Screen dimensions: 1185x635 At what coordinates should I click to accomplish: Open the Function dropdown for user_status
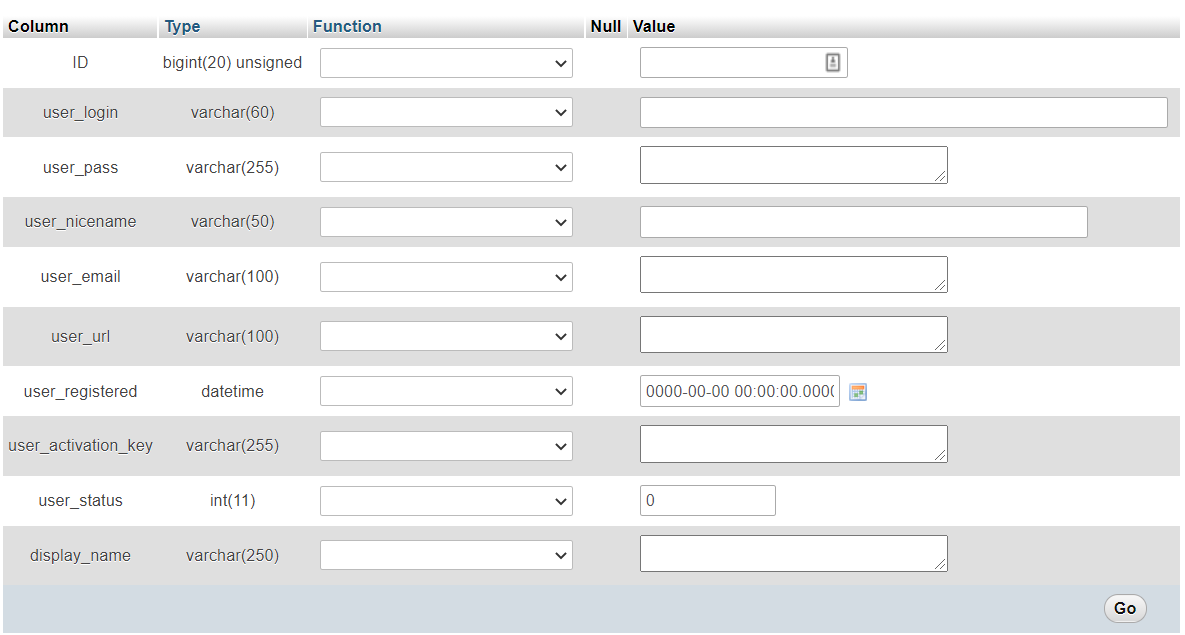(x=446, y=500)
